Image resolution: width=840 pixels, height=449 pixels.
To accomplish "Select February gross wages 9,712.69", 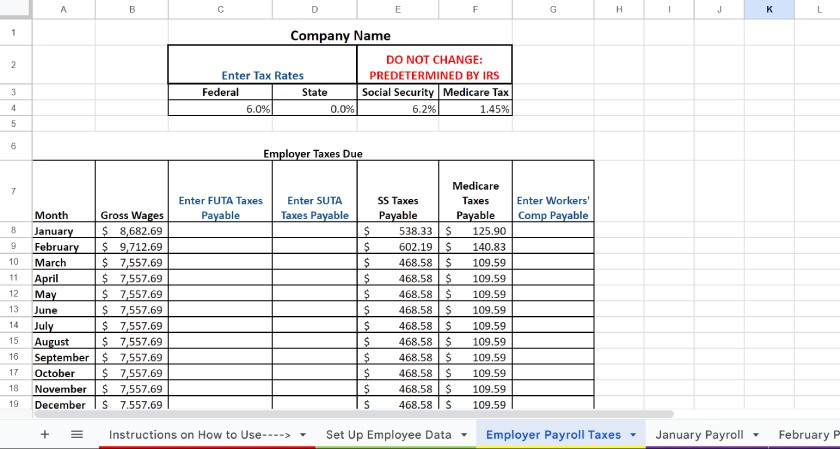I will click(132, 246).
